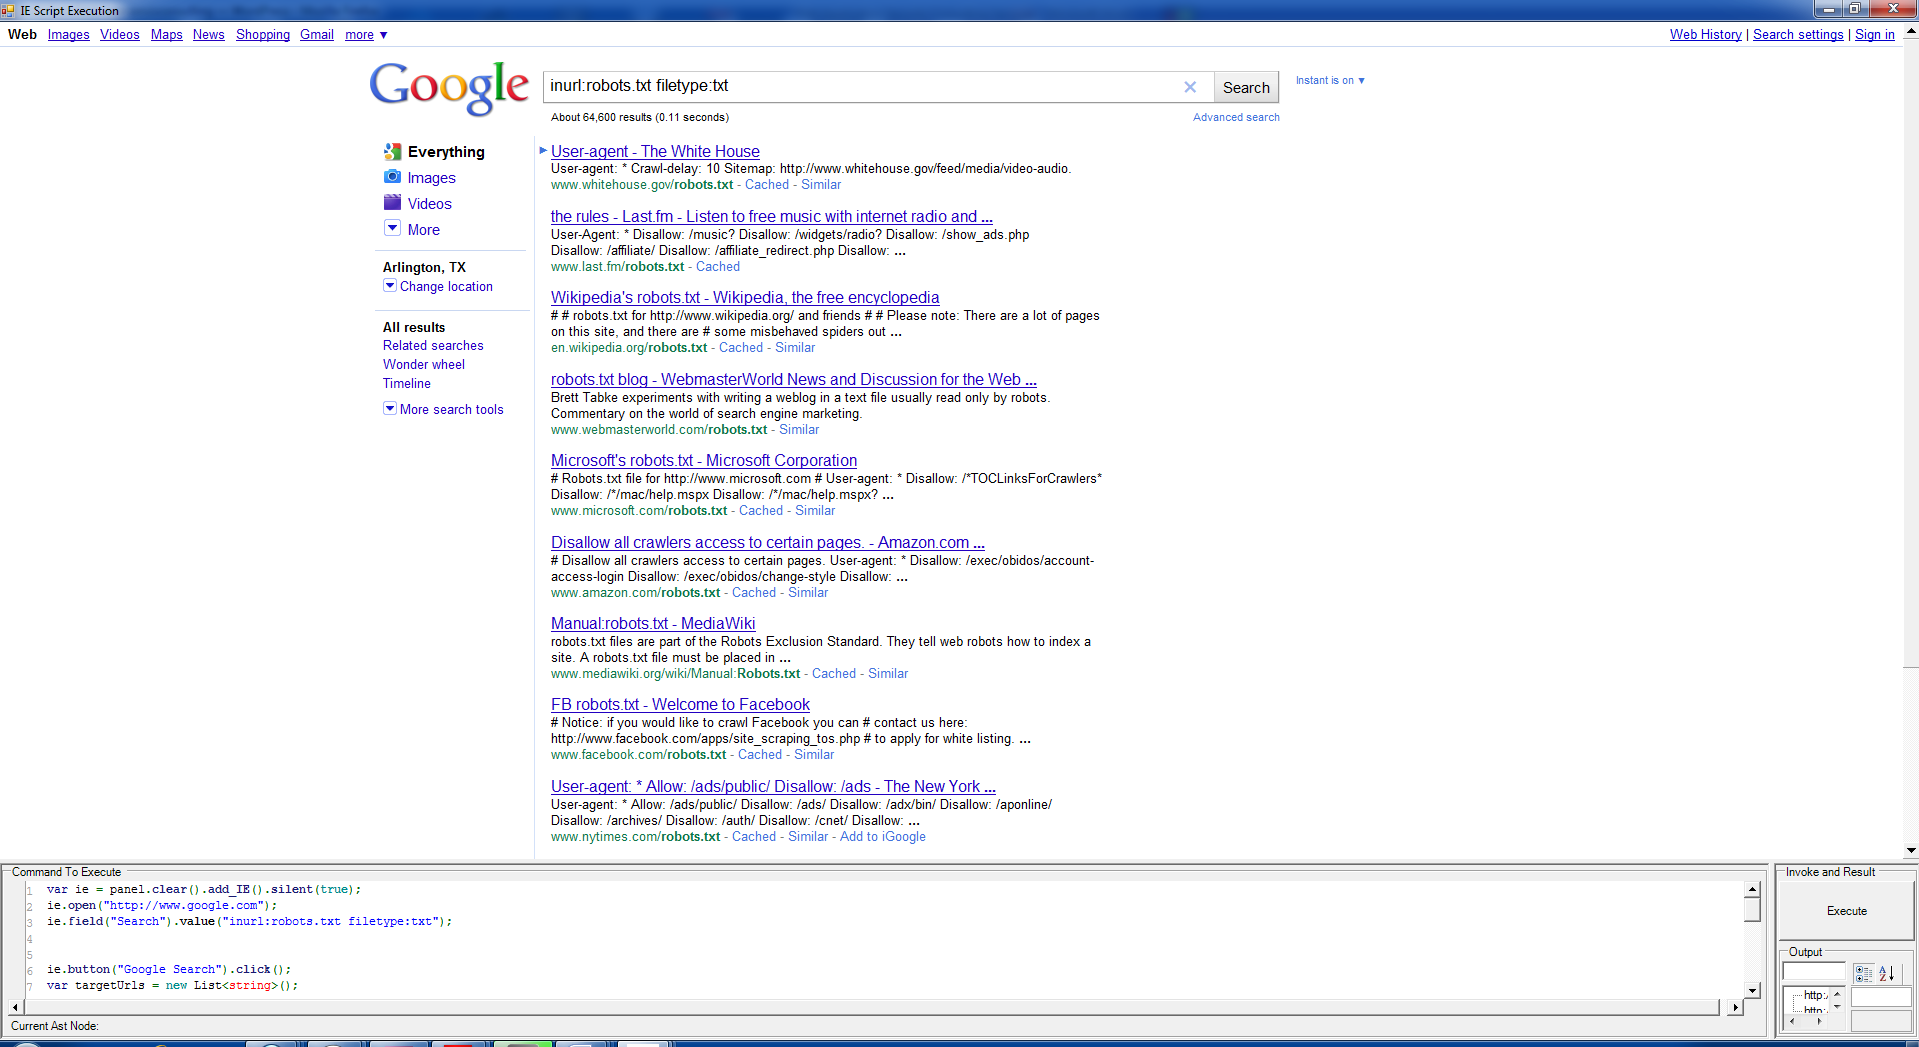Run the script with the Execute button
Viewport: 1919px width, 1047px height.
pyautogui.click(x=1846, y=911)
